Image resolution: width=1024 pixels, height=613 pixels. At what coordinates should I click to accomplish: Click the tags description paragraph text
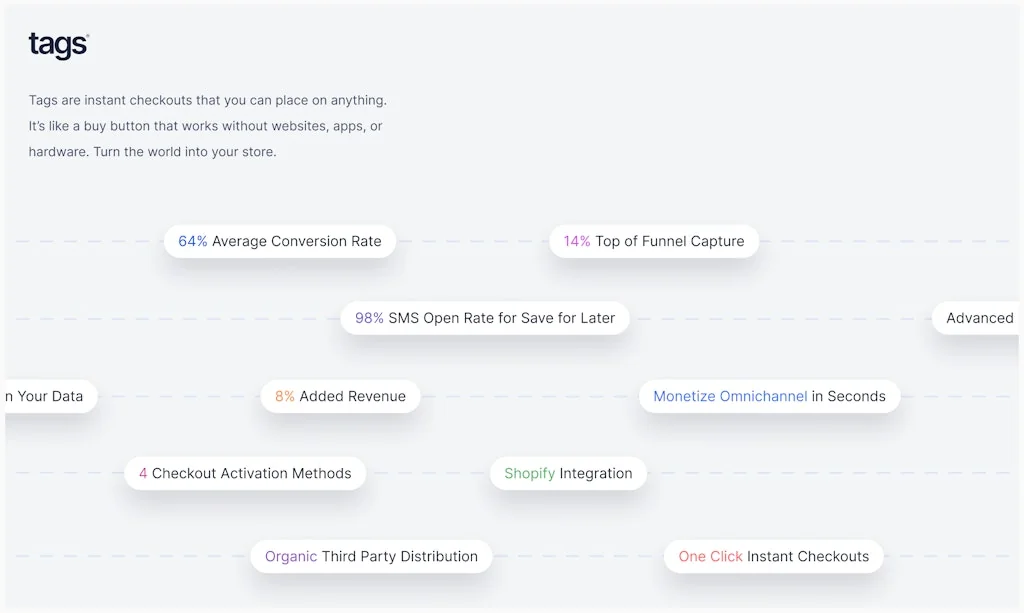(207, 126)
